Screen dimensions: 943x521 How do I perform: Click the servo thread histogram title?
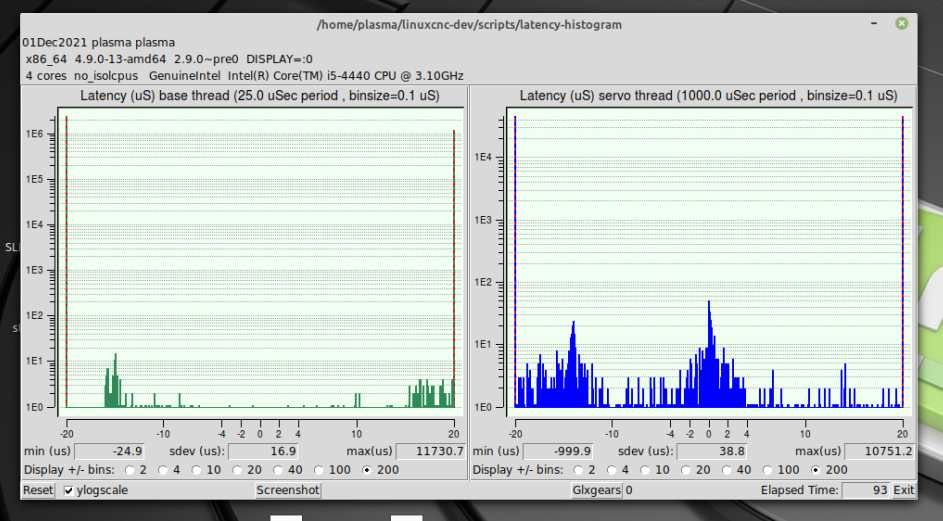tap(708, 96)
